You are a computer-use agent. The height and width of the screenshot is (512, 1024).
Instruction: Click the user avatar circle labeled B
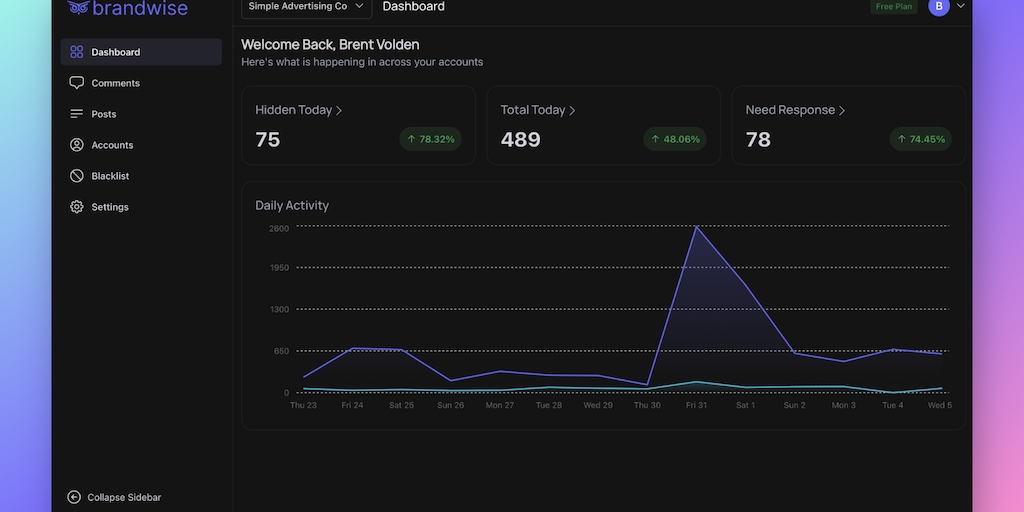tap(938, 7)
